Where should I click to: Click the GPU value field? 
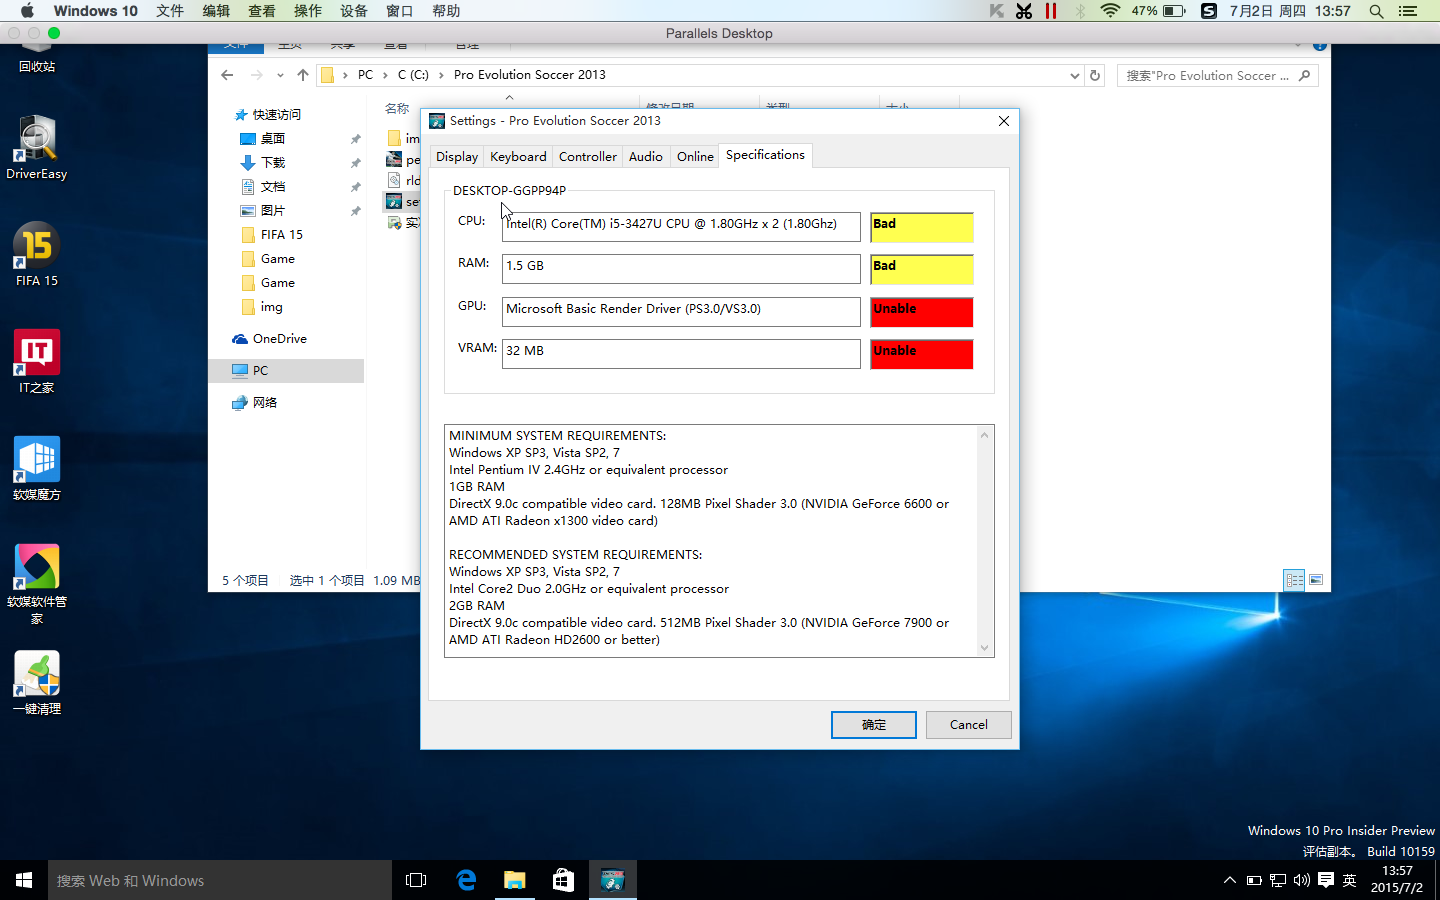pos(681,312)
